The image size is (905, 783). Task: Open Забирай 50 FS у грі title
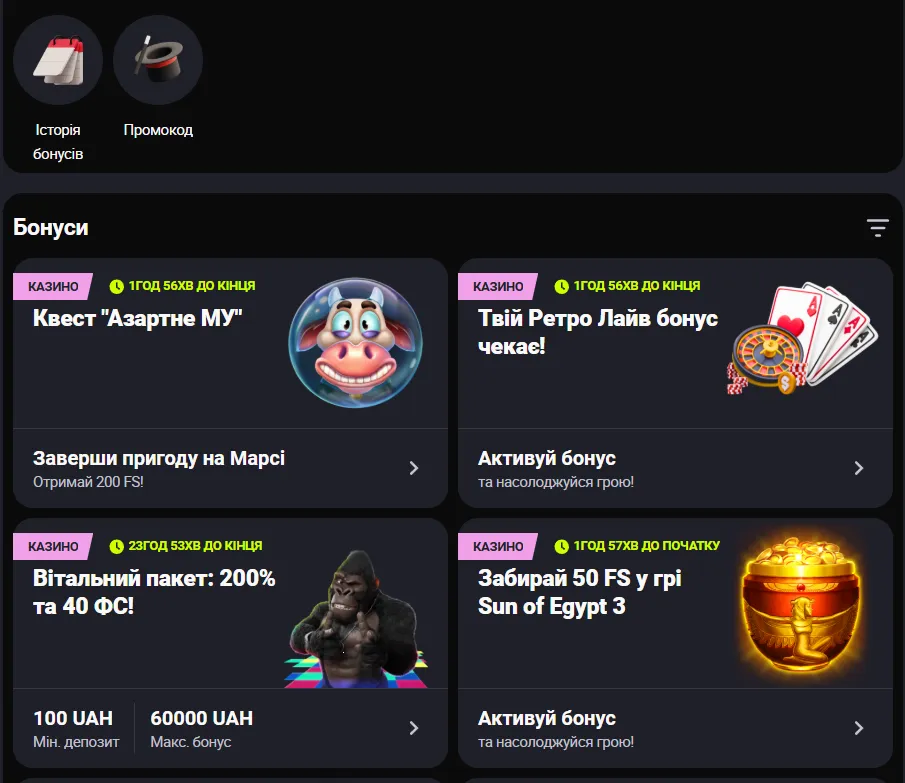579,592
